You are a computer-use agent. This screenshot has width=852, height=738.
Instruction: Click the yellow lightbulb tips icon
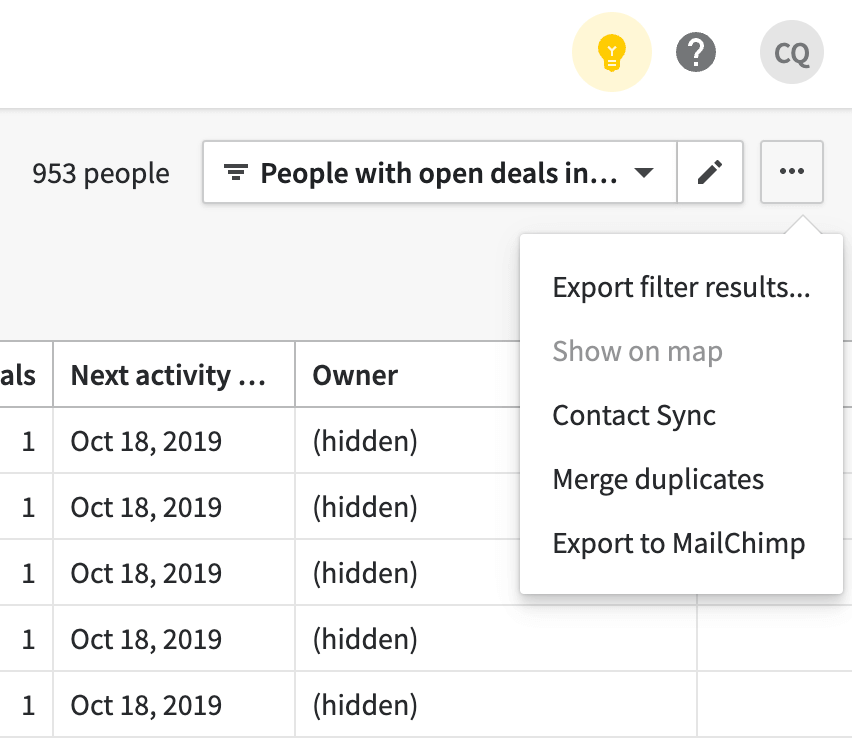(x=611, y=51)
